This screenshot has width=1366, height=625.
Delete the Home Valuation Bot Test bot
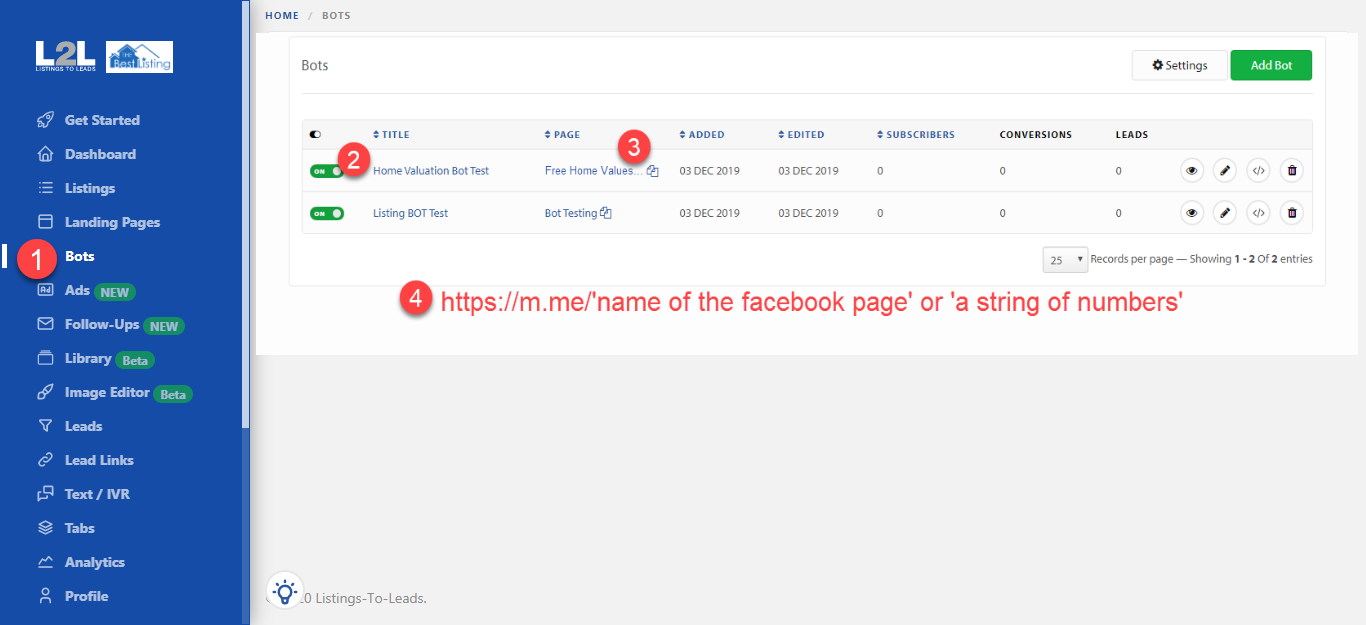click(1292, 171)
